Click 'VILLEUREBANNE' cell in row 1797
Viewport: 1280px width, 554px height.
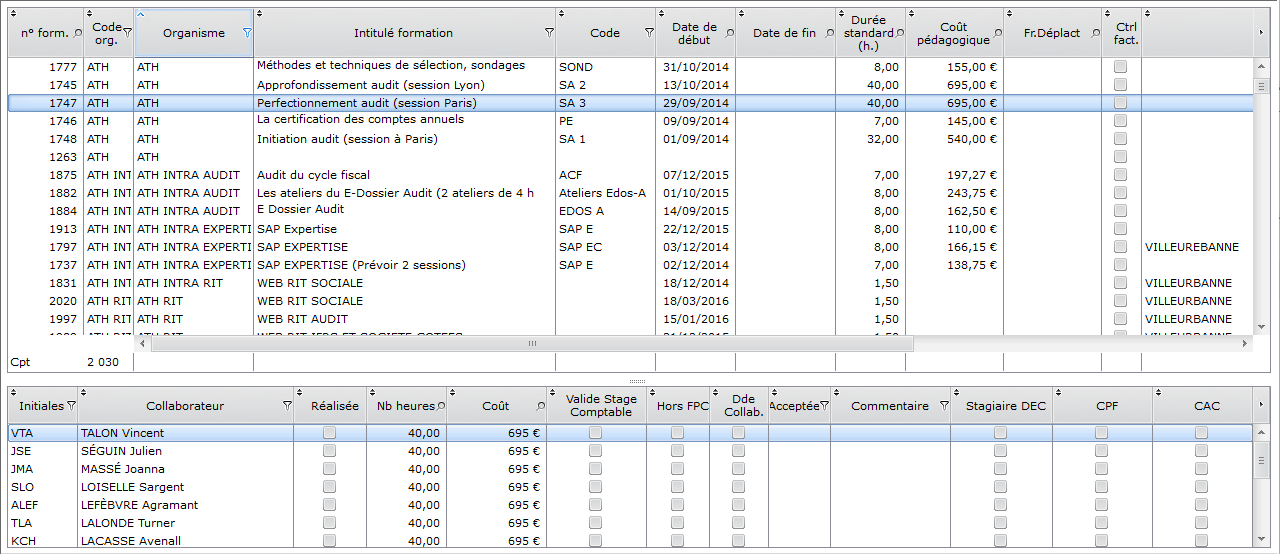point(1196,247)
